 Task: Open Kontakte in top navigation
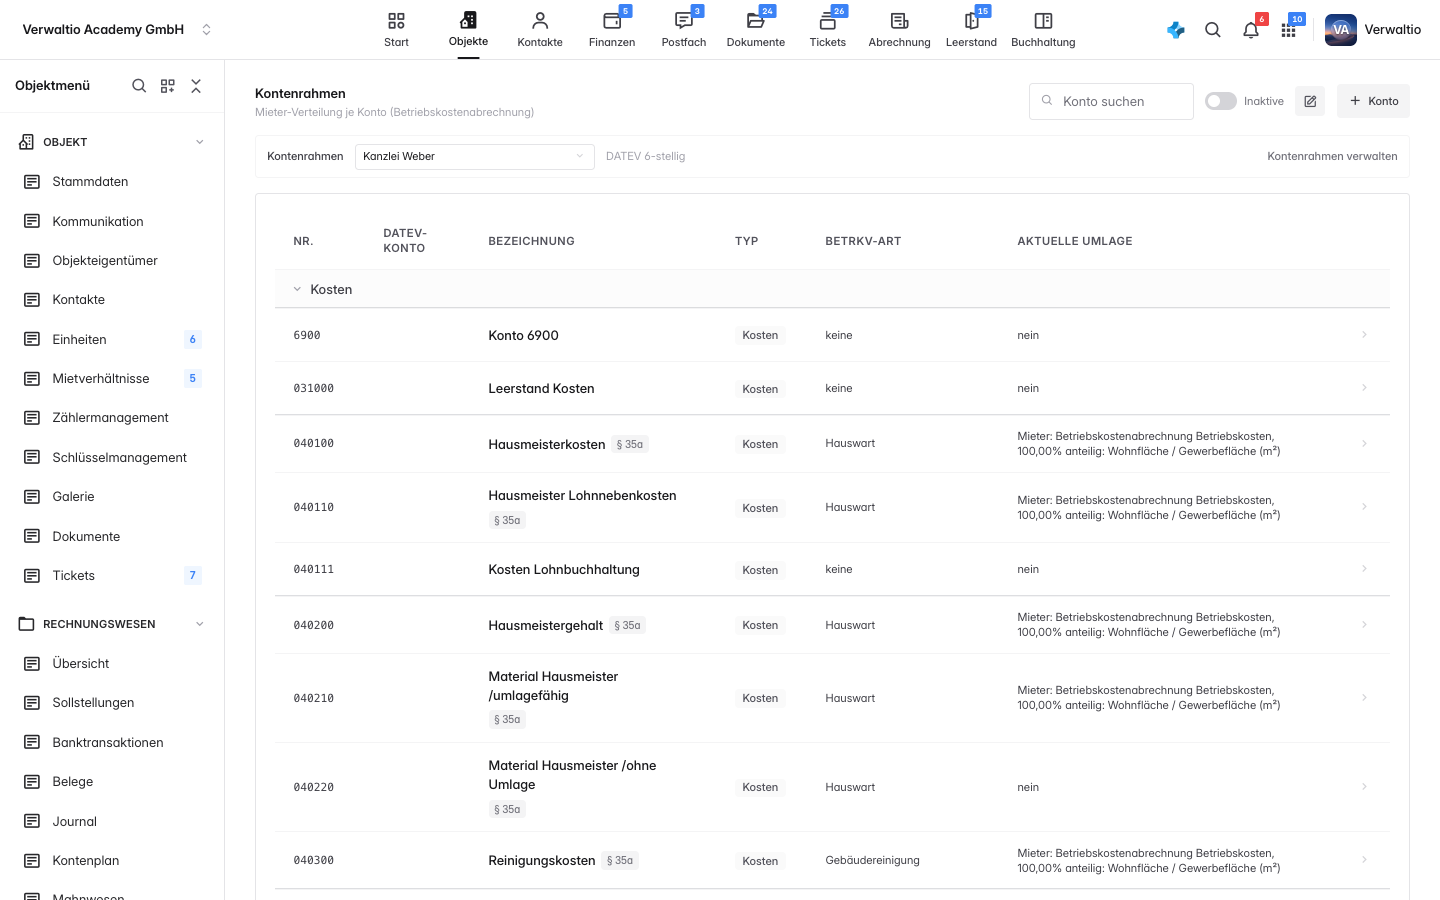(x=540, y=30)
